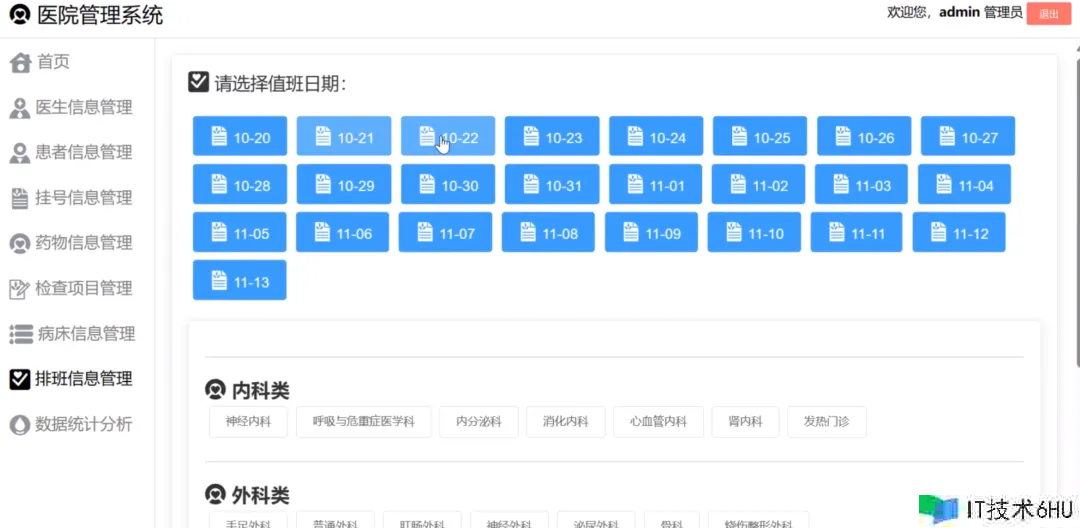Choose the 10-27 date button
Image resolution: width=1080 pixels, height=528 pixels.
(x=968, y=137)
